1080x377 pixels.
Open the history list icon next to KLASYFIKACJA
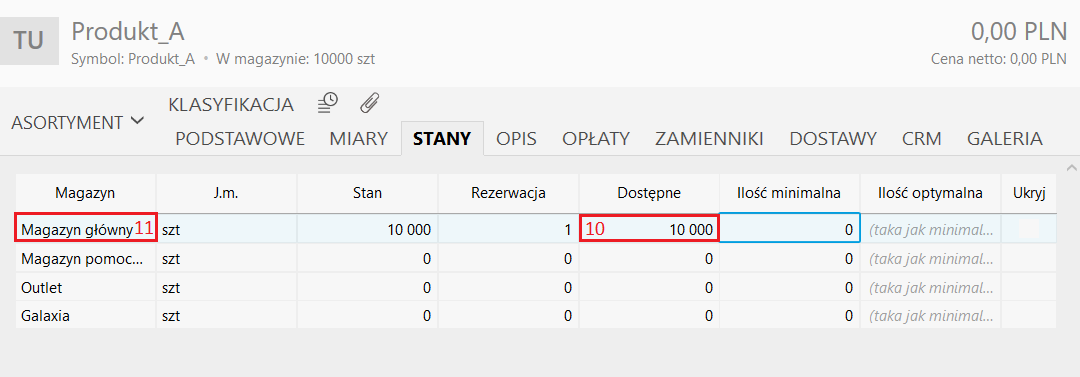pyautogui.click(x=327, y=104)
